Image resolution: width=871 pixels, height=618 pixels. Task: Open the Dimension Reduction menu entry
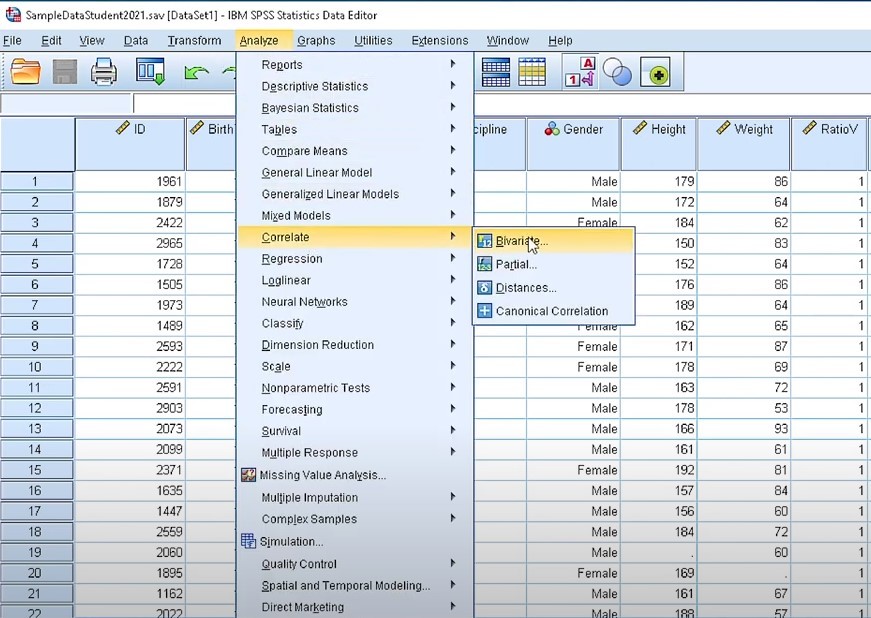(x=356, y=345)
